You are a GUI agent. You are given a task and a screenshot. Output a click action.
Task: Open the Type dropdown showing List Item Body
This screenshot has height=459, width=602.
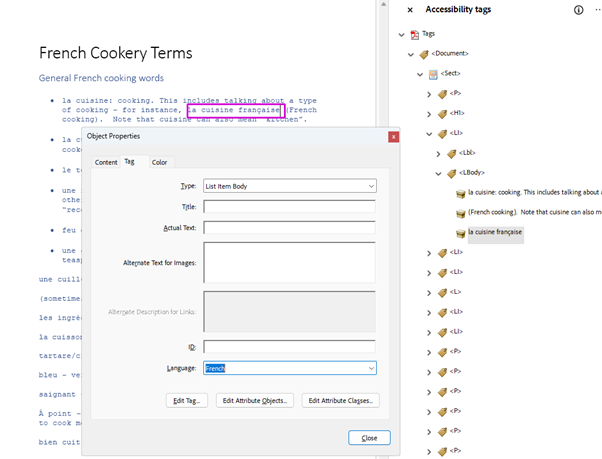pyautogui.click(x=290, y=186)
